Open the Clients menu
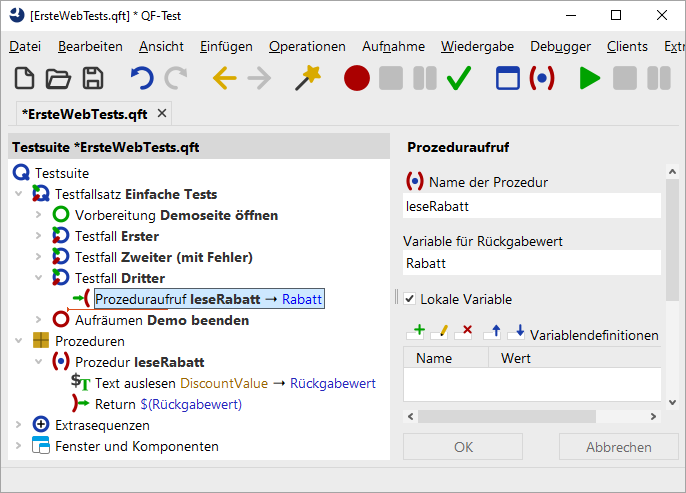Screen dimensions: 686x493 (627, 46)
